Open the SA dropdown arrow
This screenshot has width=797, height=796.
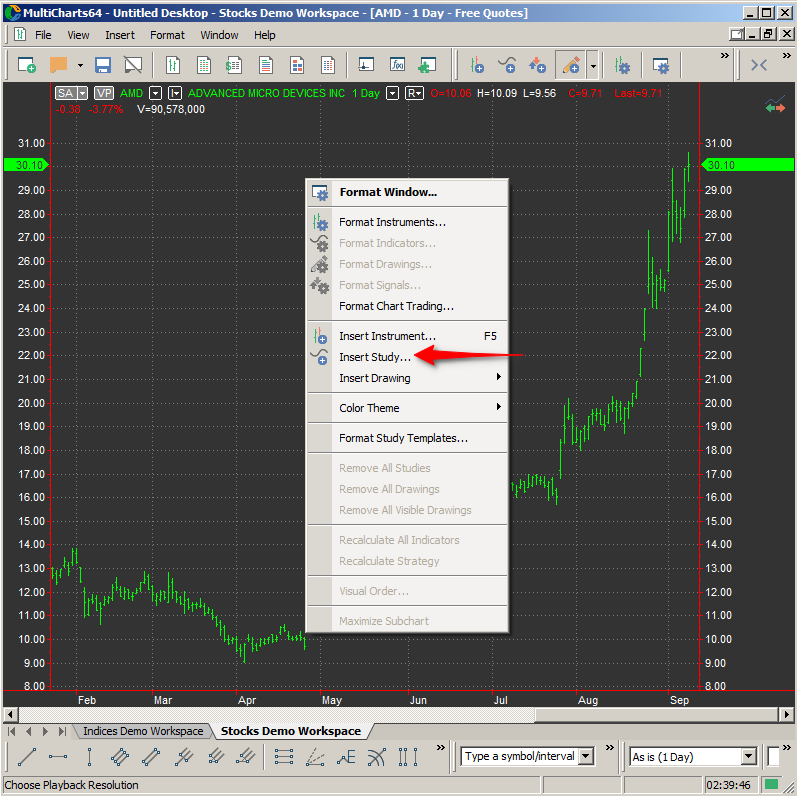click(x=82, y=93)
